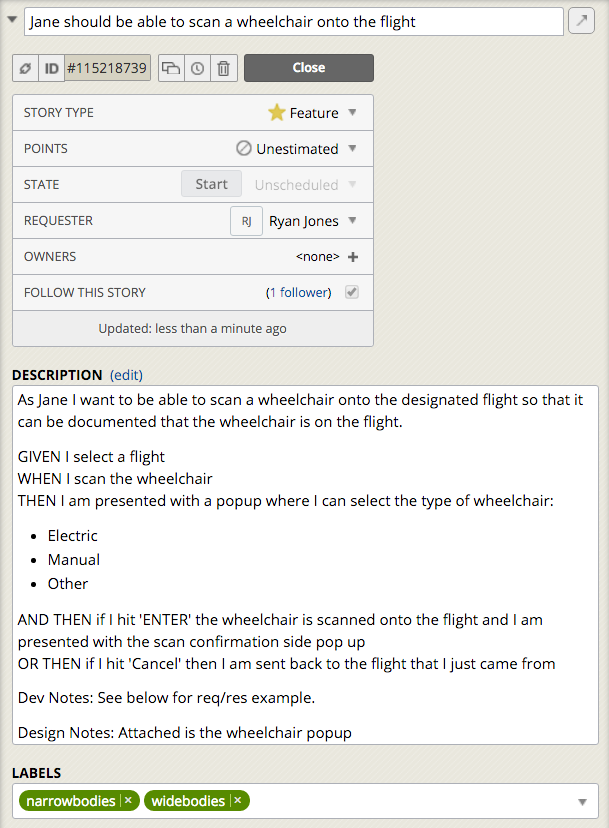Clone this story with the duplicate icon
The image size is (609, 828).
coord(171,68)
